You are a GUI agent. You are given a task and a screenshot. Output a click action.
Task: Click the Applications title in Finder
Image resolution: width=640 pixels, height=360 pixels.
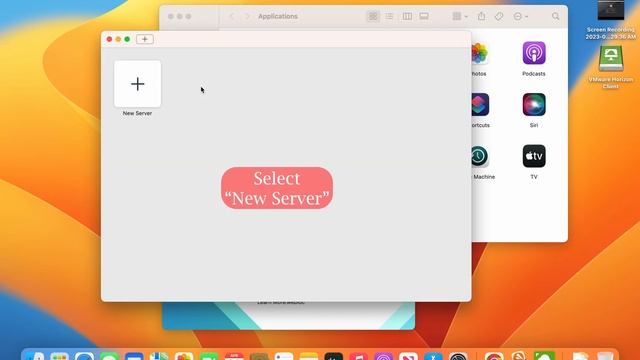click(278, 16)
